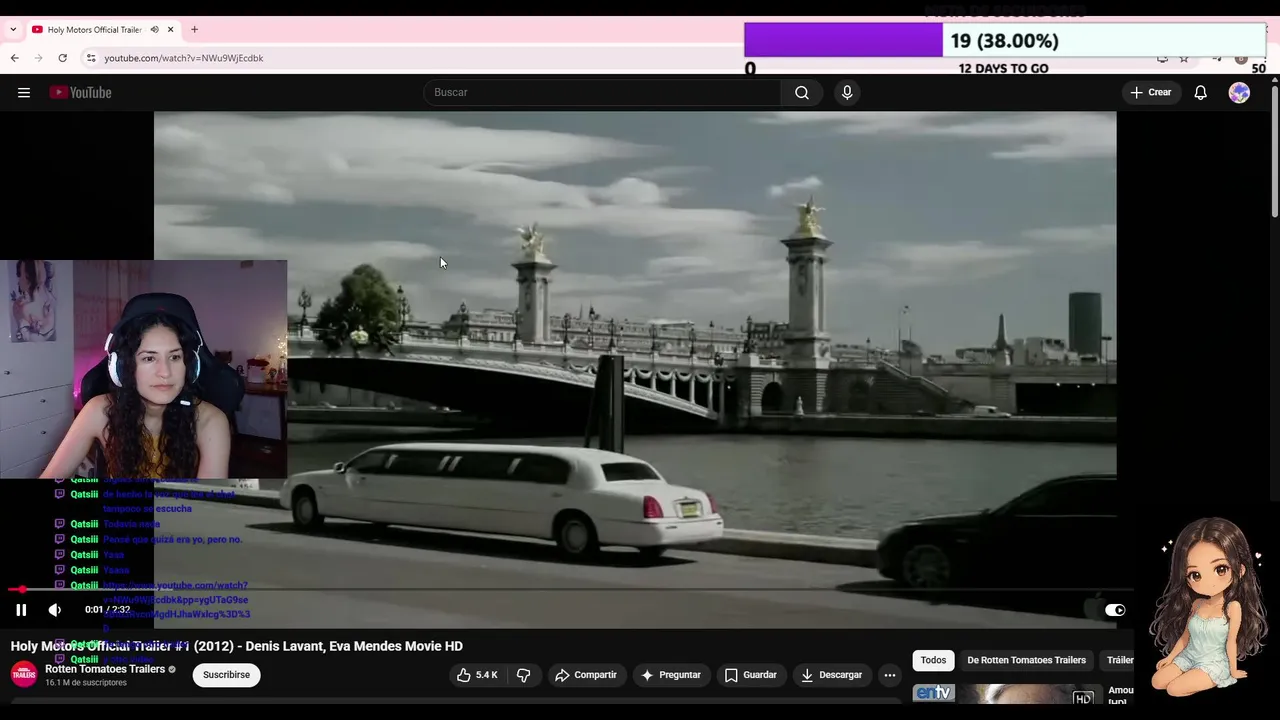The image size is (1280, 720).
Task: Reload the browser page
Action: [x=62, y=58]
